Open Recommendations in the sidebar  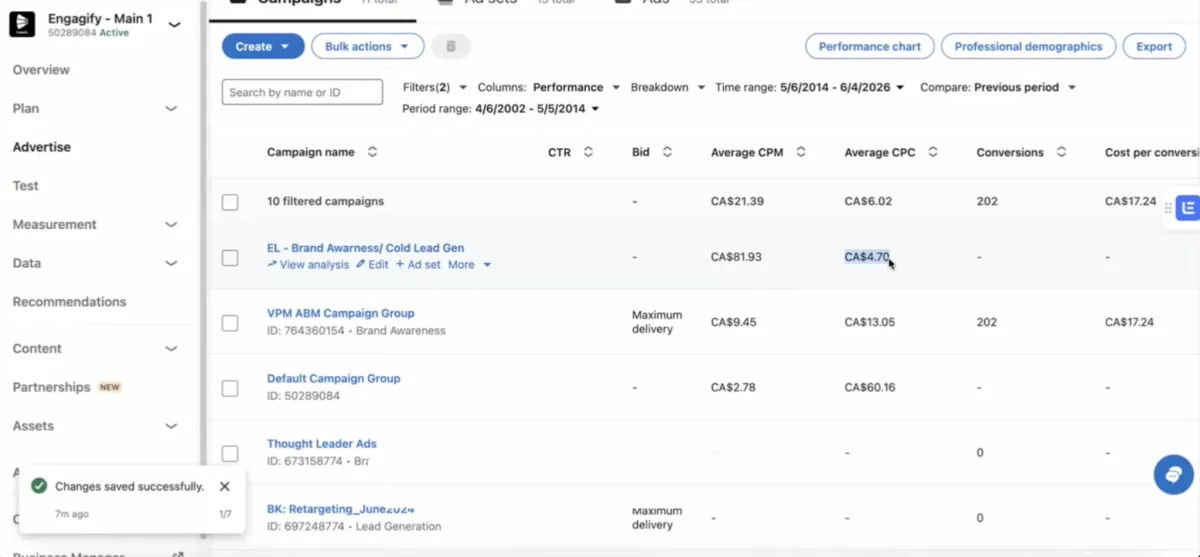[x=69, y=302]
